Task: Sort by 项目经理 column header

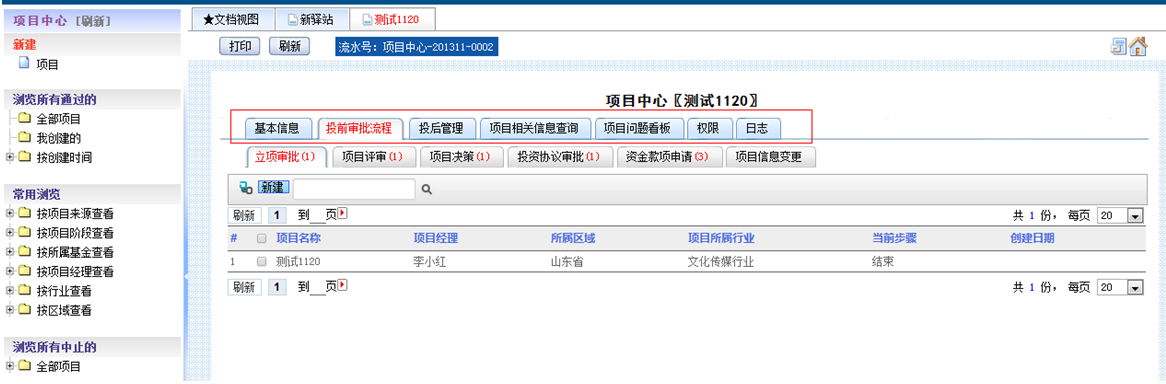Action: 436,239
